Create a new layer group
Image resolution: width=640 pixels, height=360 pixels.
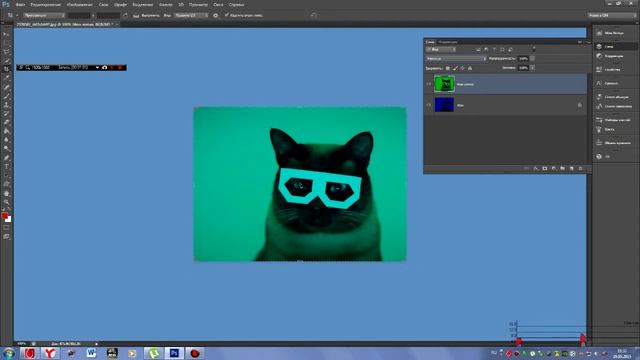point(562,169)
